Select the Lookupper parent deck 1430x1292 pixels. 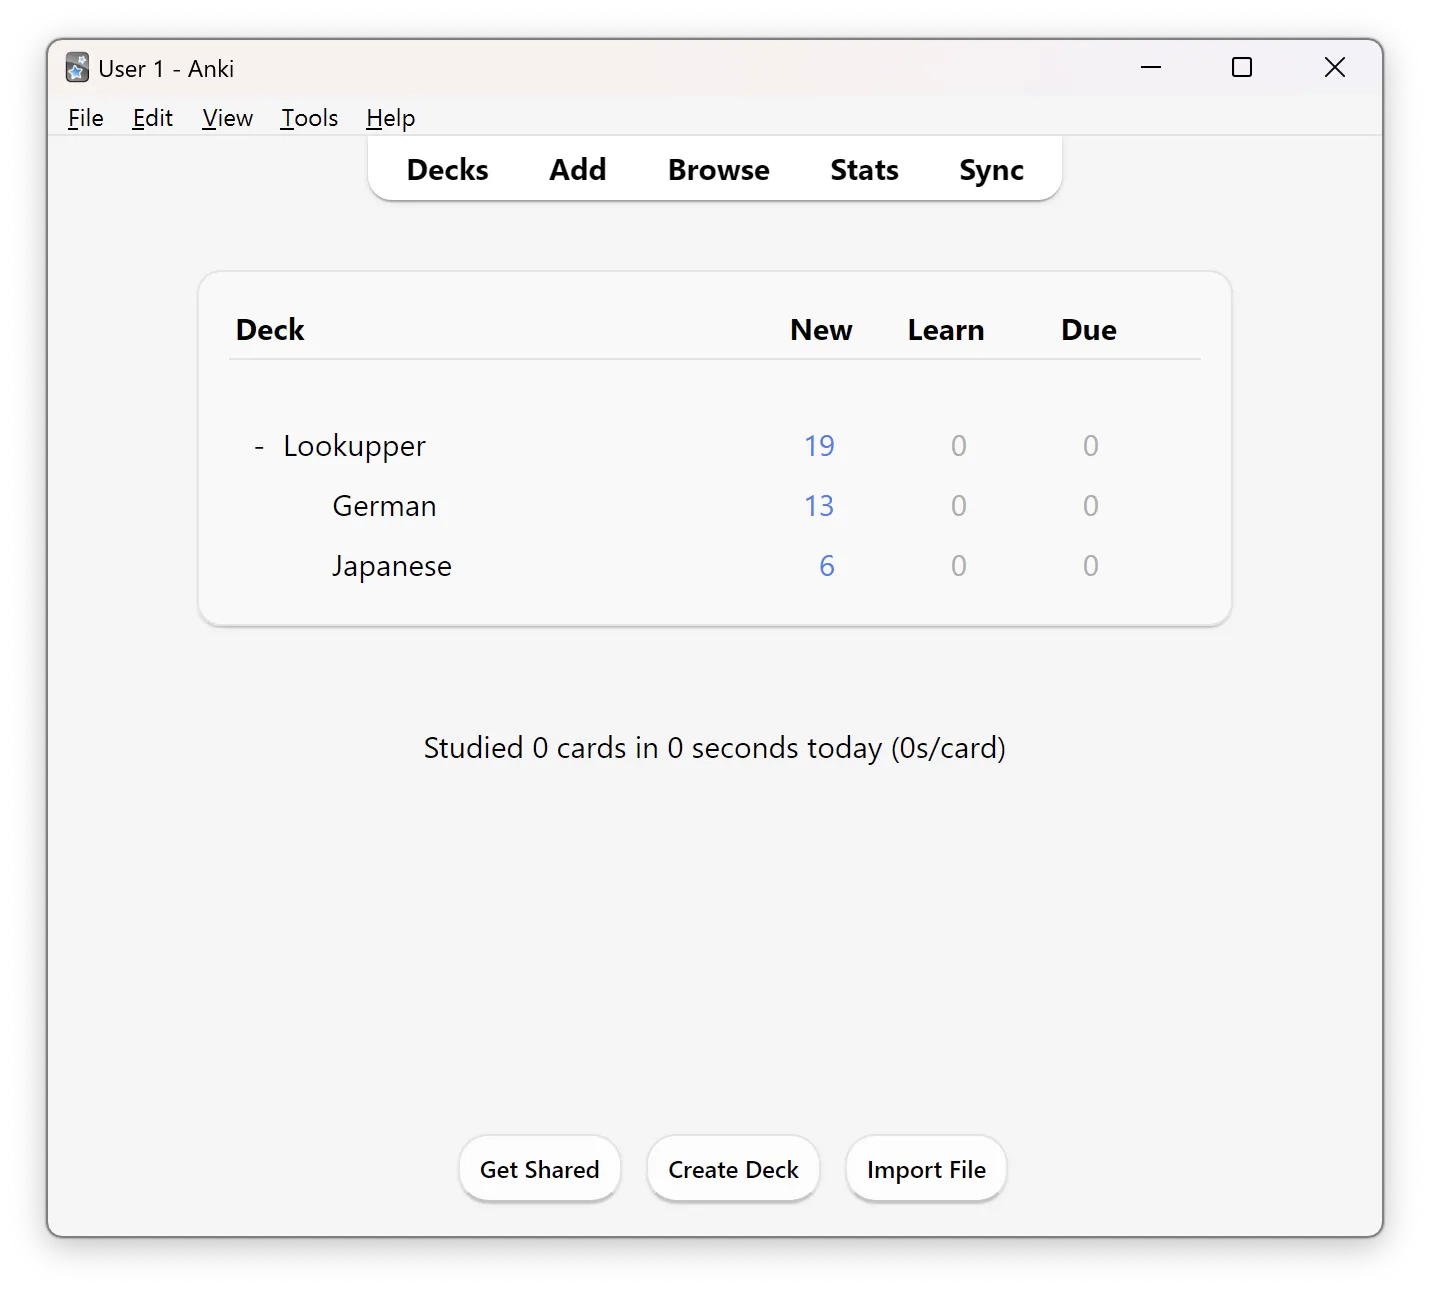tap(354, 446)
